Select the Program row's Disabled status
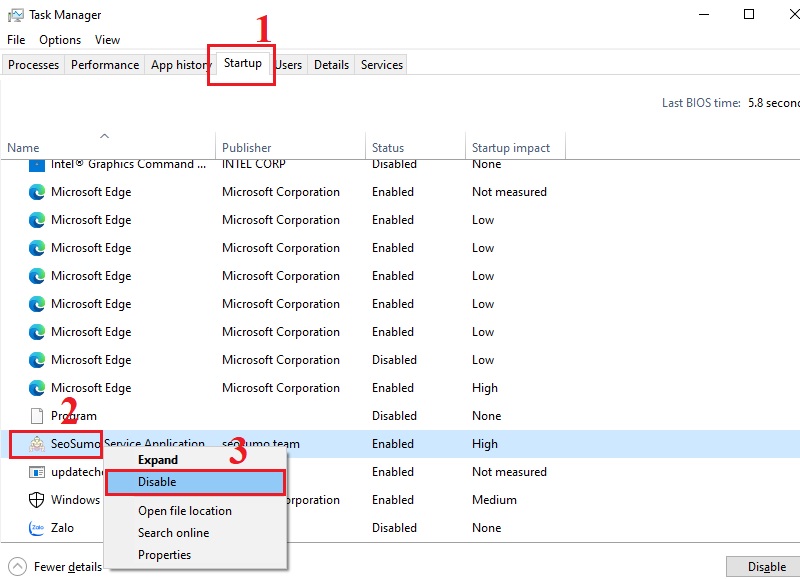This screenshot has height=579, width=800. click(x=394, y=416)
